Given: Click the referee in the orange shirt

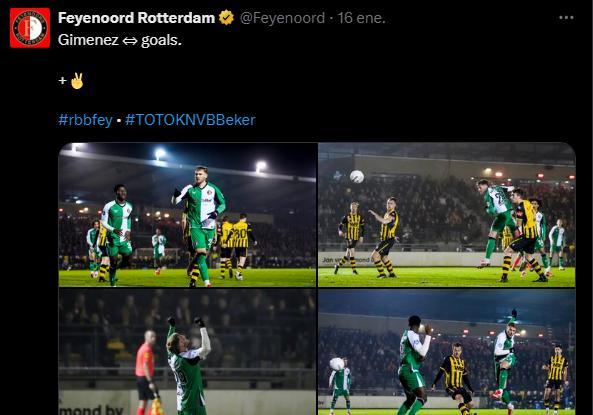Looking at the screenshot, I should click(x=146, y=373).
